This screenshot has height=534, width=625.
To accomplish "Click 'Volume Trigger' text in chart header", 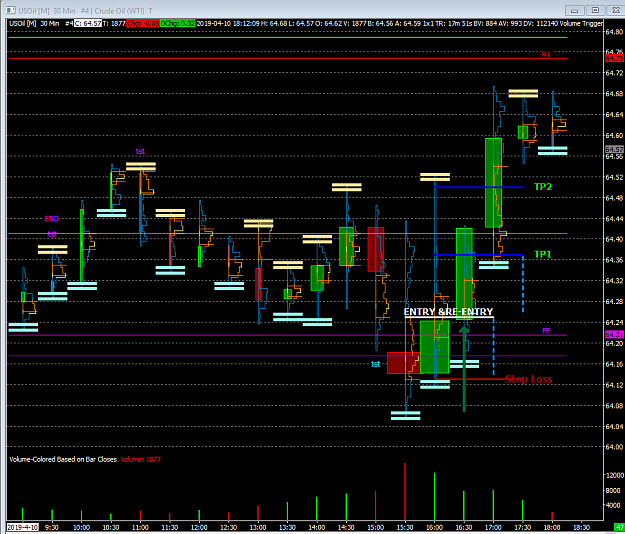I will 581,24.
